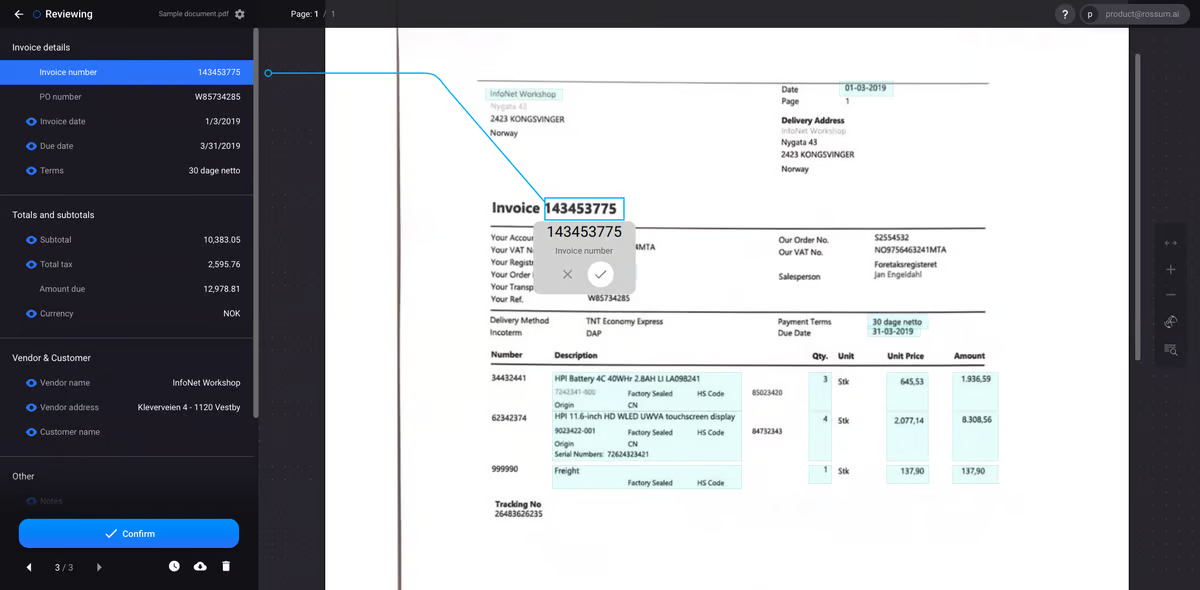Approve the invoice number 143453775 suggestion
1200x590 pixels.
(x=600, y=274)
